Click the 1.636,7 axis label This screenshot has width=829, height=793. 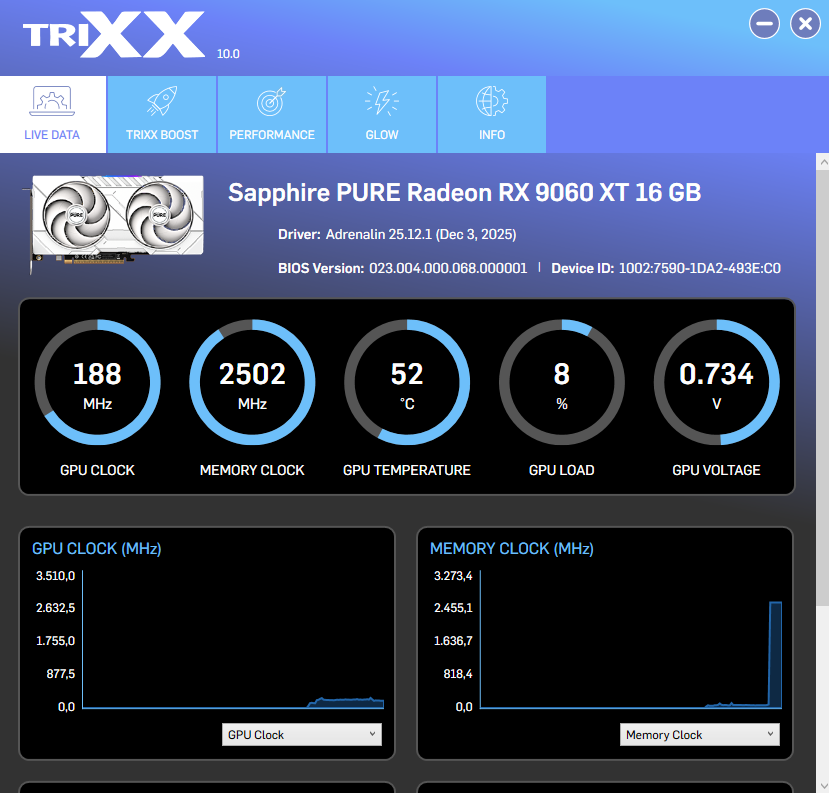(x=453, y=641)
